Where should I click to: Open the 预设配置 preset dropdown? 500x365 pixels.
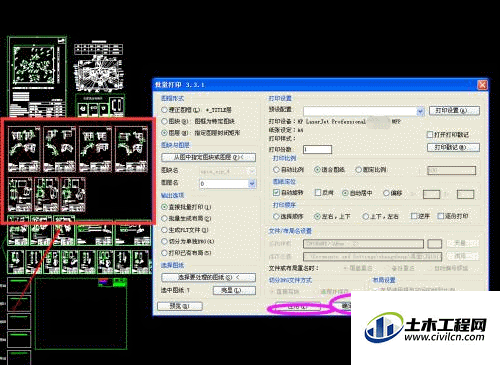(421, 111)
